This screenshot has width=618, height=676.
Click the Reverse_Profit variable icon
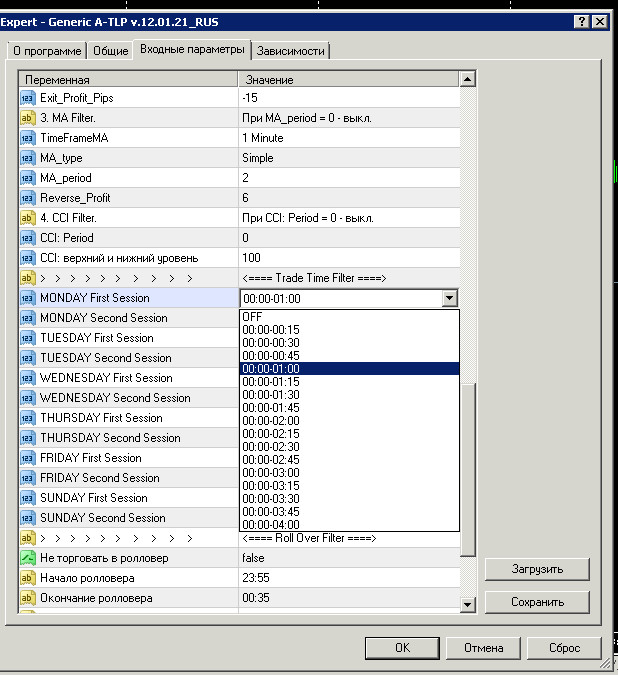coord(27,198)
